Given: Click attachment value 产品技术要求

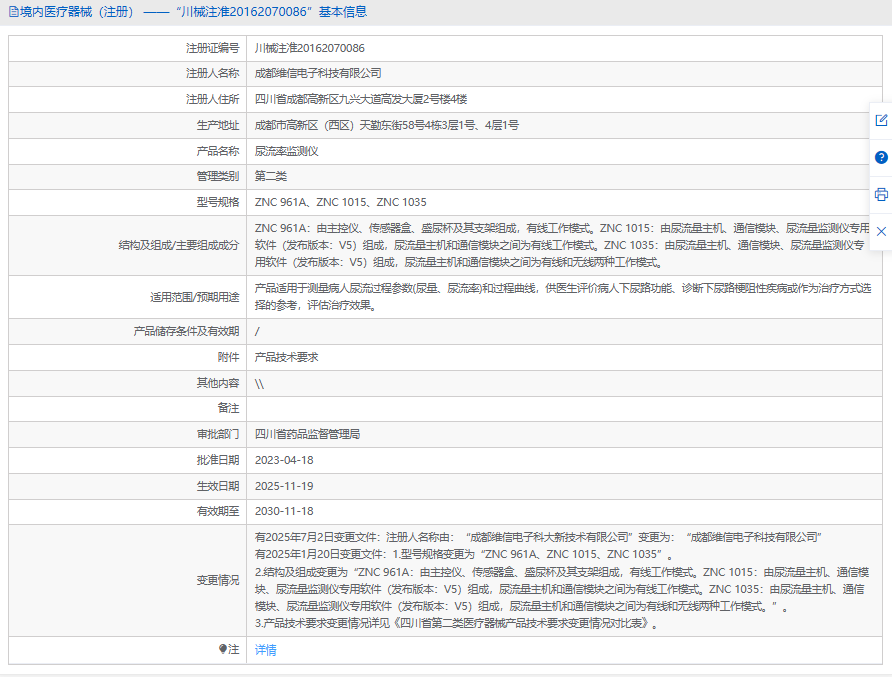Looking at the screenshot, I should pyautogui.click(x=286, y=357).
